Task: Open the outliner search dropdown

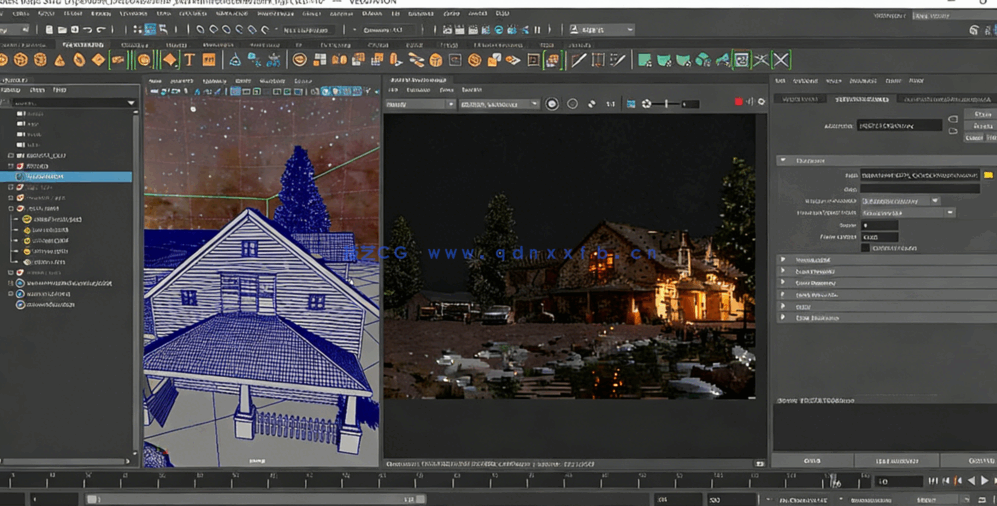Action: click(131, 103)
